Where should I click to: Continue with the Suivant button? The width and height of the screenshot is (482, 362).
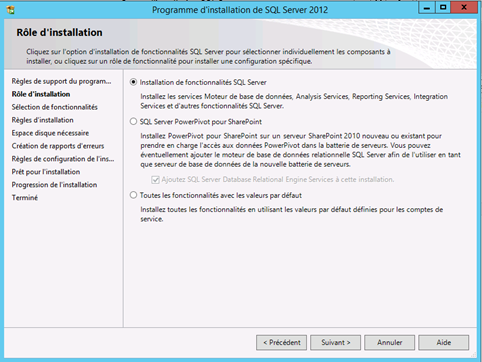pyautogui.click(x=335, y=342)
